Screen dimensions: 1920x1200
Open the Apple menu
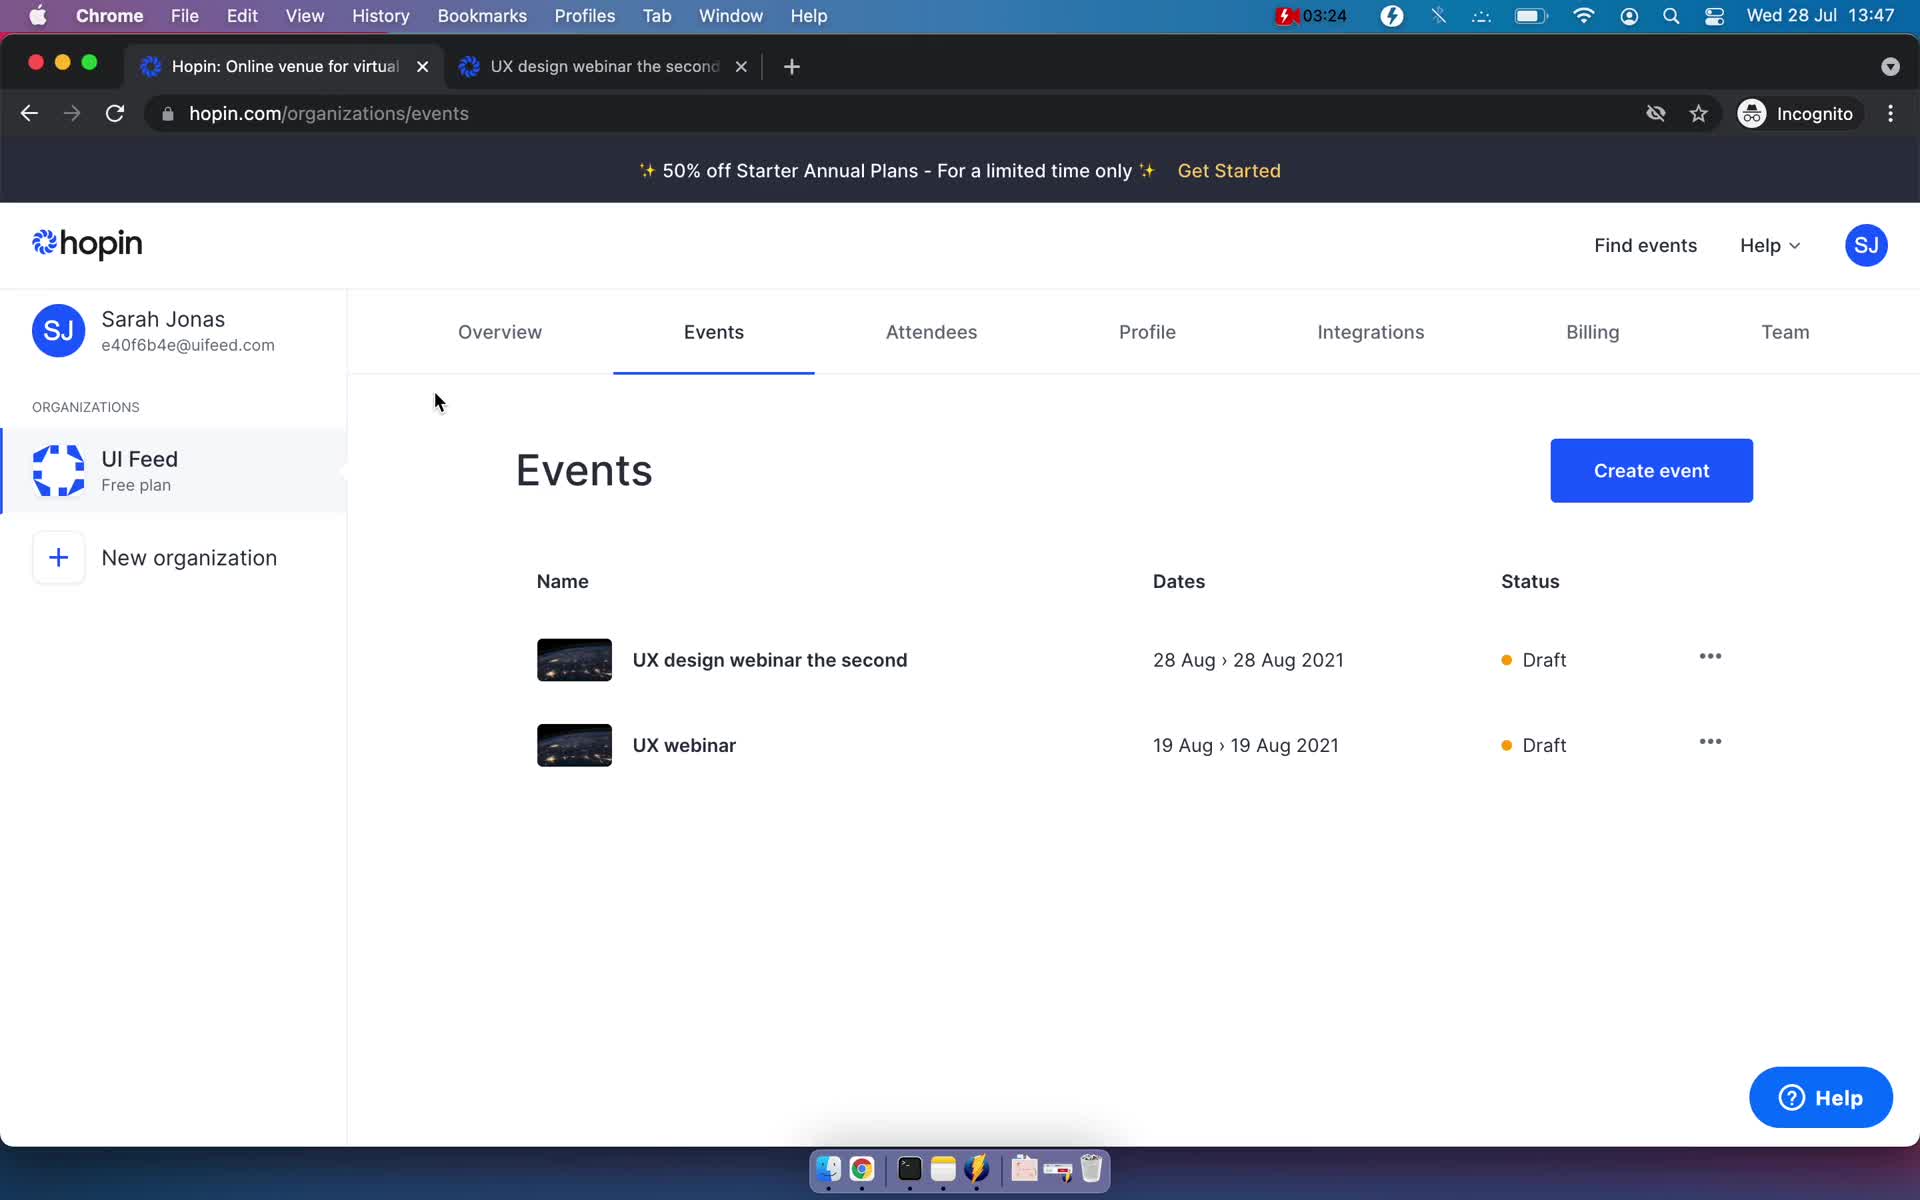[x=38, y=16]
